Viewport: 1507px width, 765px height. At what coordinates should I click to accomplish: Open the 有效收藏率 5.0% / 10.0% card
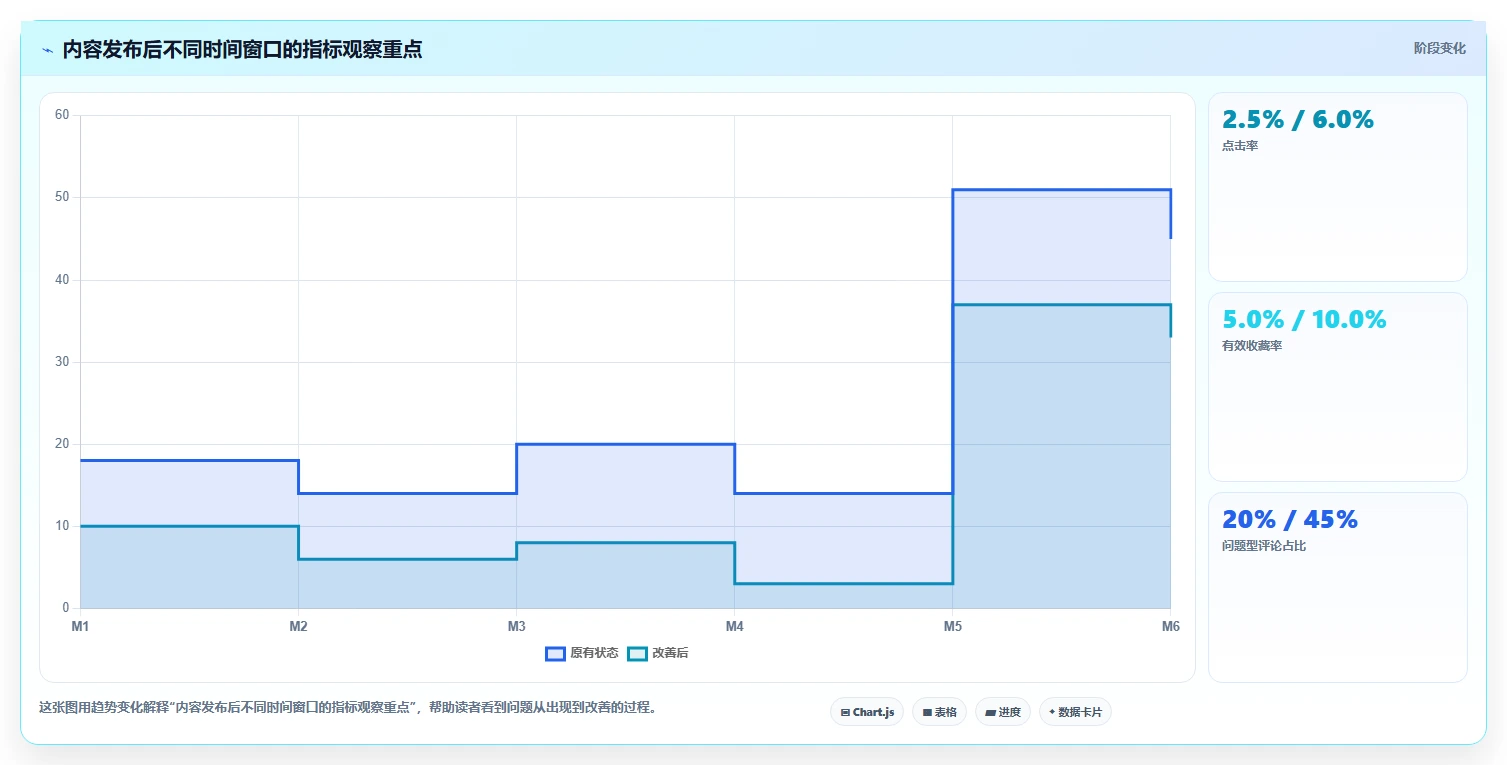1337,387
